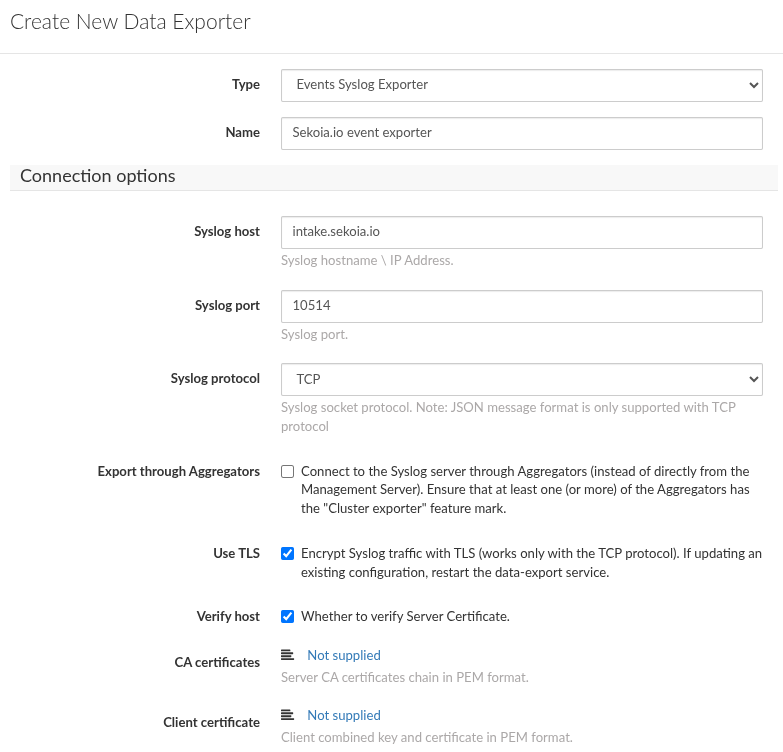Image resolution: width=783 pixels, height=752 pixels.
Task: Click the Export through Aggregators label
Action: [x=179, y=471]
